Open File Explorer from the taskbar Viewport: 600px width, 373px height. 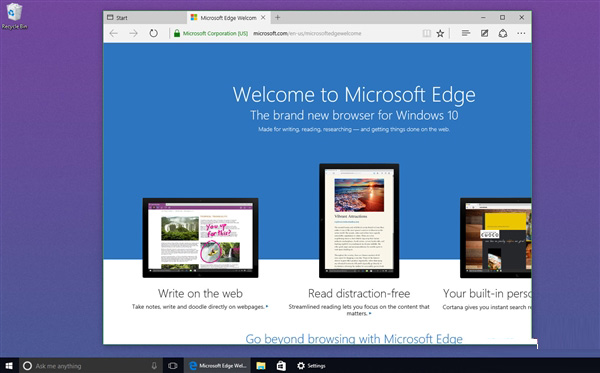[x=261, y=366]
